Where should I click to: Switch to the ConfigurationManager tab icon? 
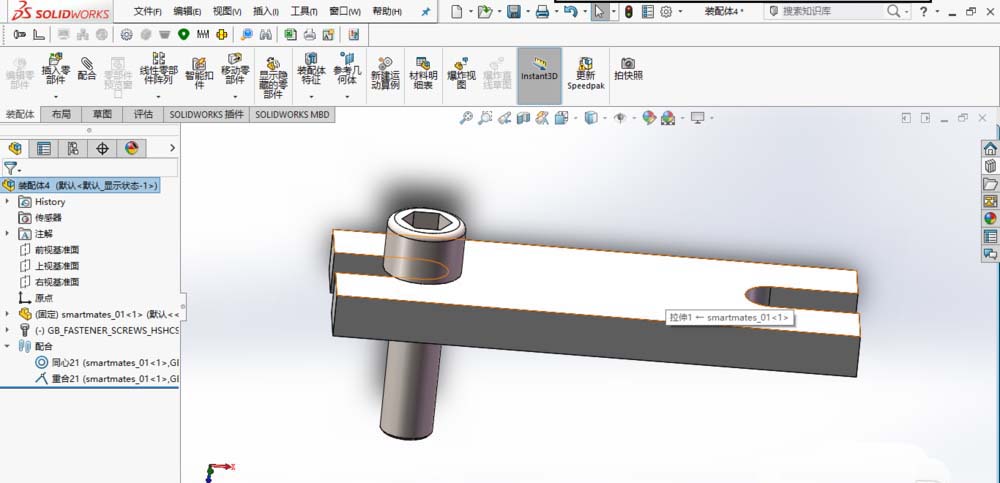point(73,149)
